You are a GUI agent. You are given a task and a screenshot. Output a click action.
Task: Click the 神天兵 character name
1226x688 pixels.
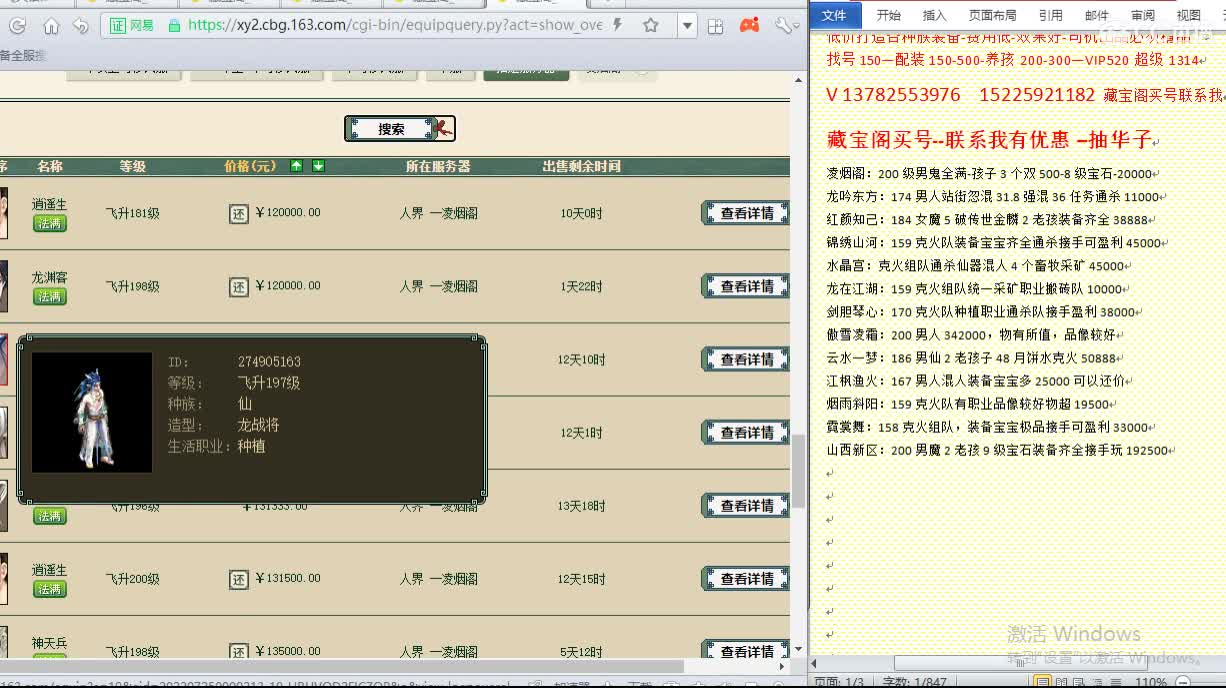coord(50,643)
